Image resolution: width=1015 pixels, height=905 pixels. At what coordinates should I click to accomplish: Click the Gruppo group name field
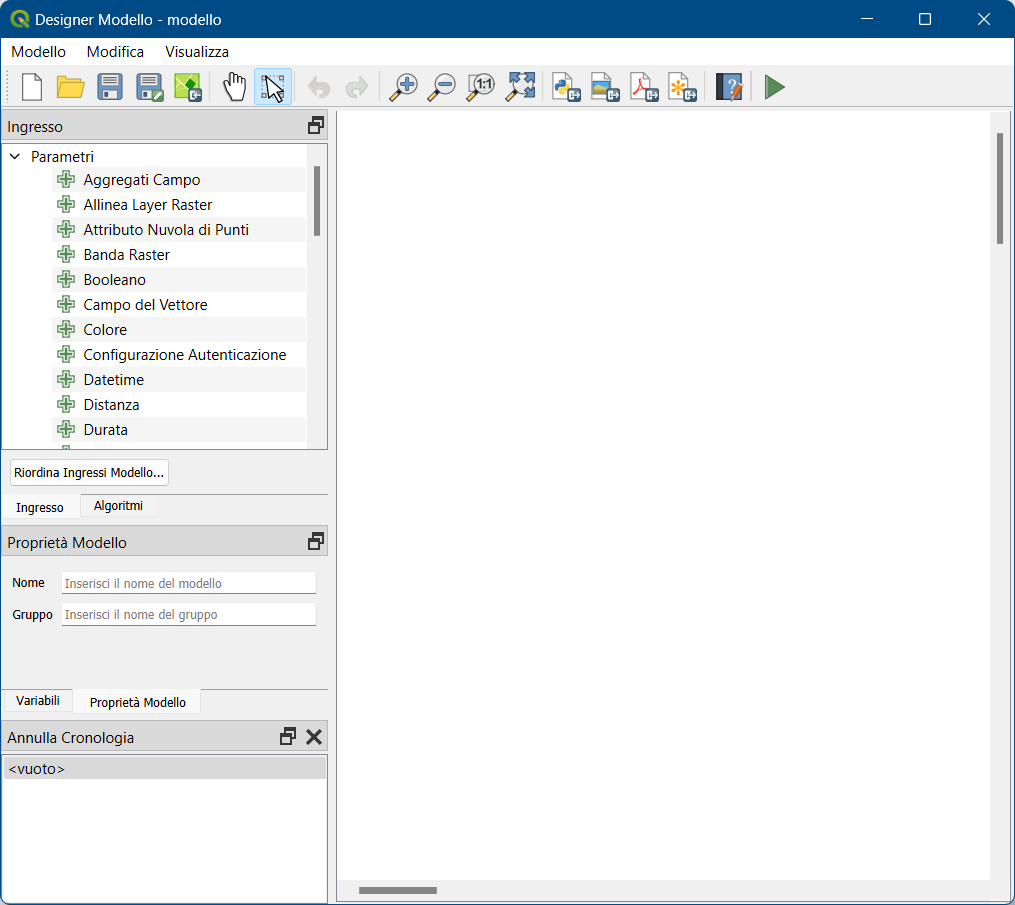(188, 614)
